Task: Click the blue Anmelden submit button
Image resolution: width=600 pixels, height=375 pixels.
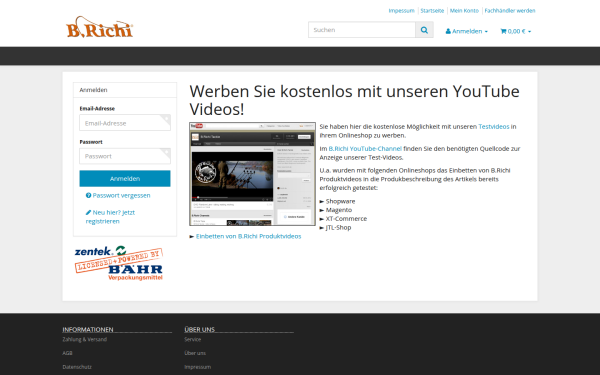Action: [x=125, y=179]
